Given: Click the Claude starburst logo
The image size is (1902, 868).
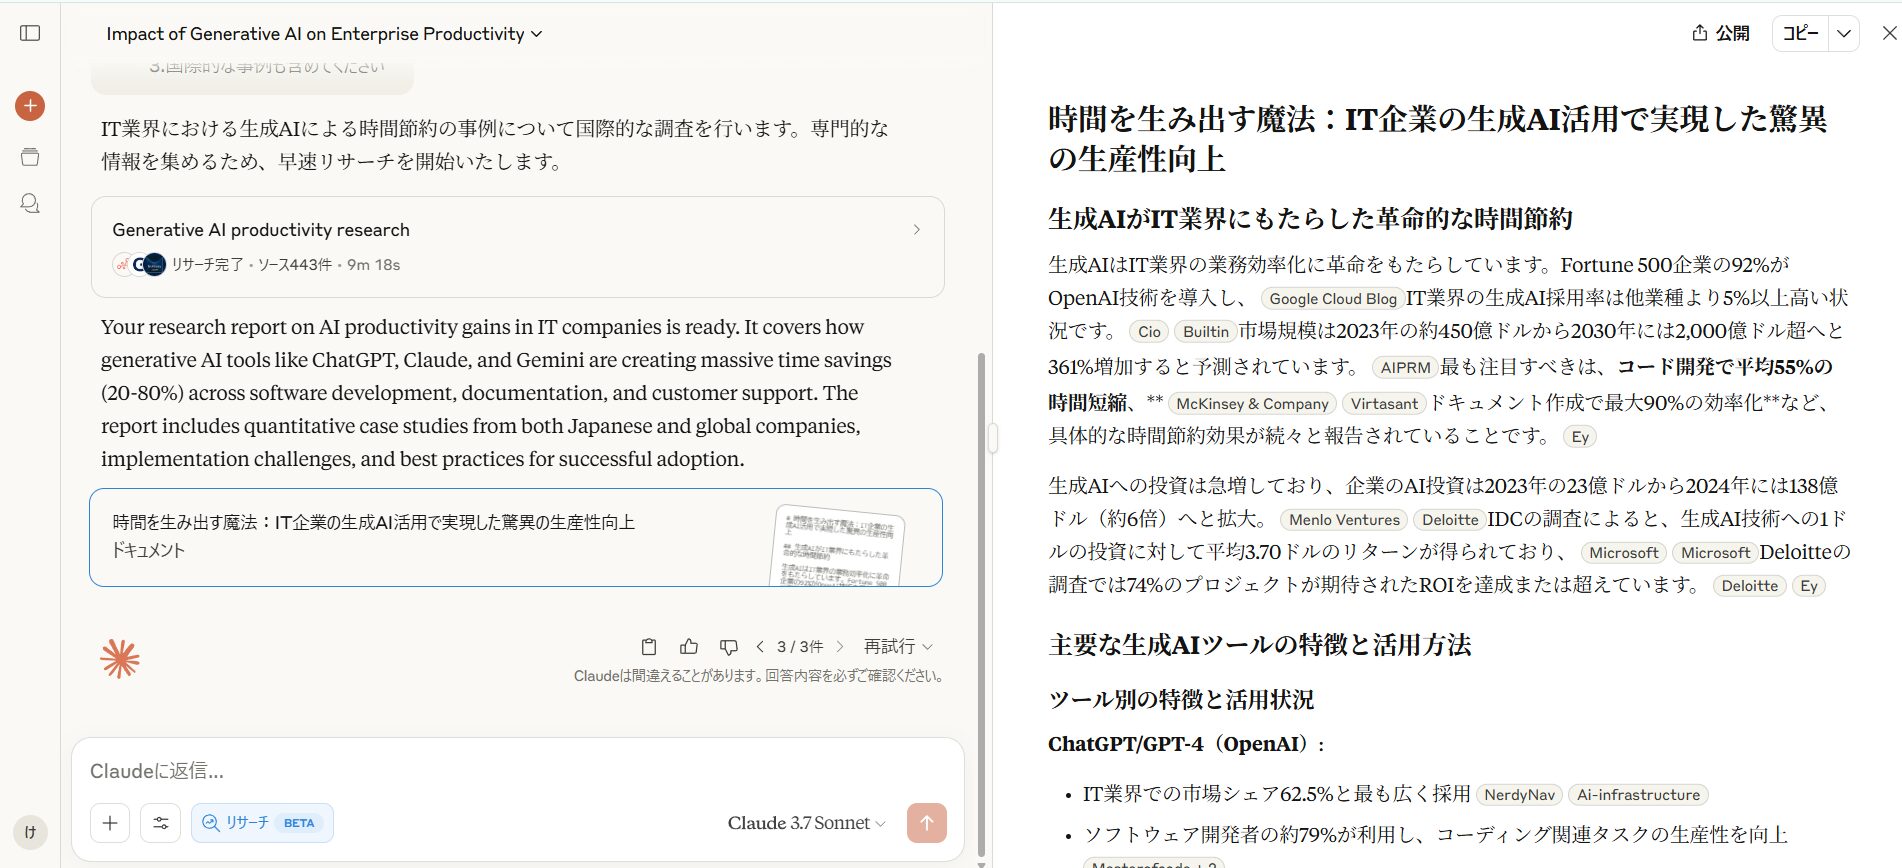Looking at the screenshot, I should 120,659.
